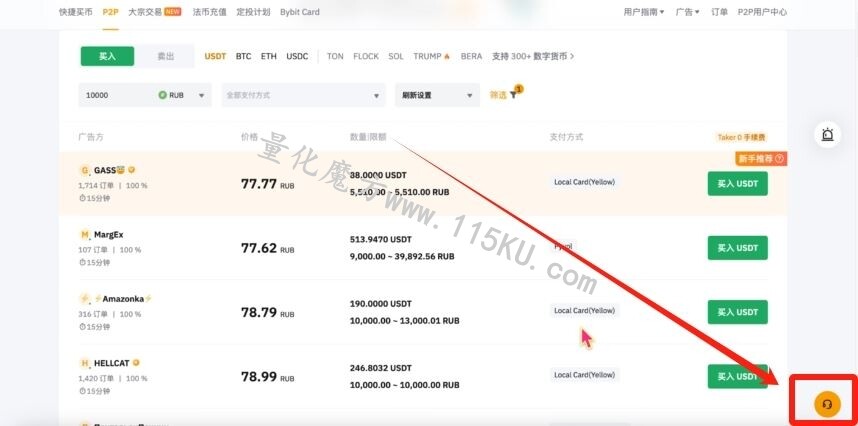Image resolution: width=858 pixels, height=426 pixels.
Task: Click the 10,000.00 ~ 13,000.01 RUB limit
Action: pos(404,321)
